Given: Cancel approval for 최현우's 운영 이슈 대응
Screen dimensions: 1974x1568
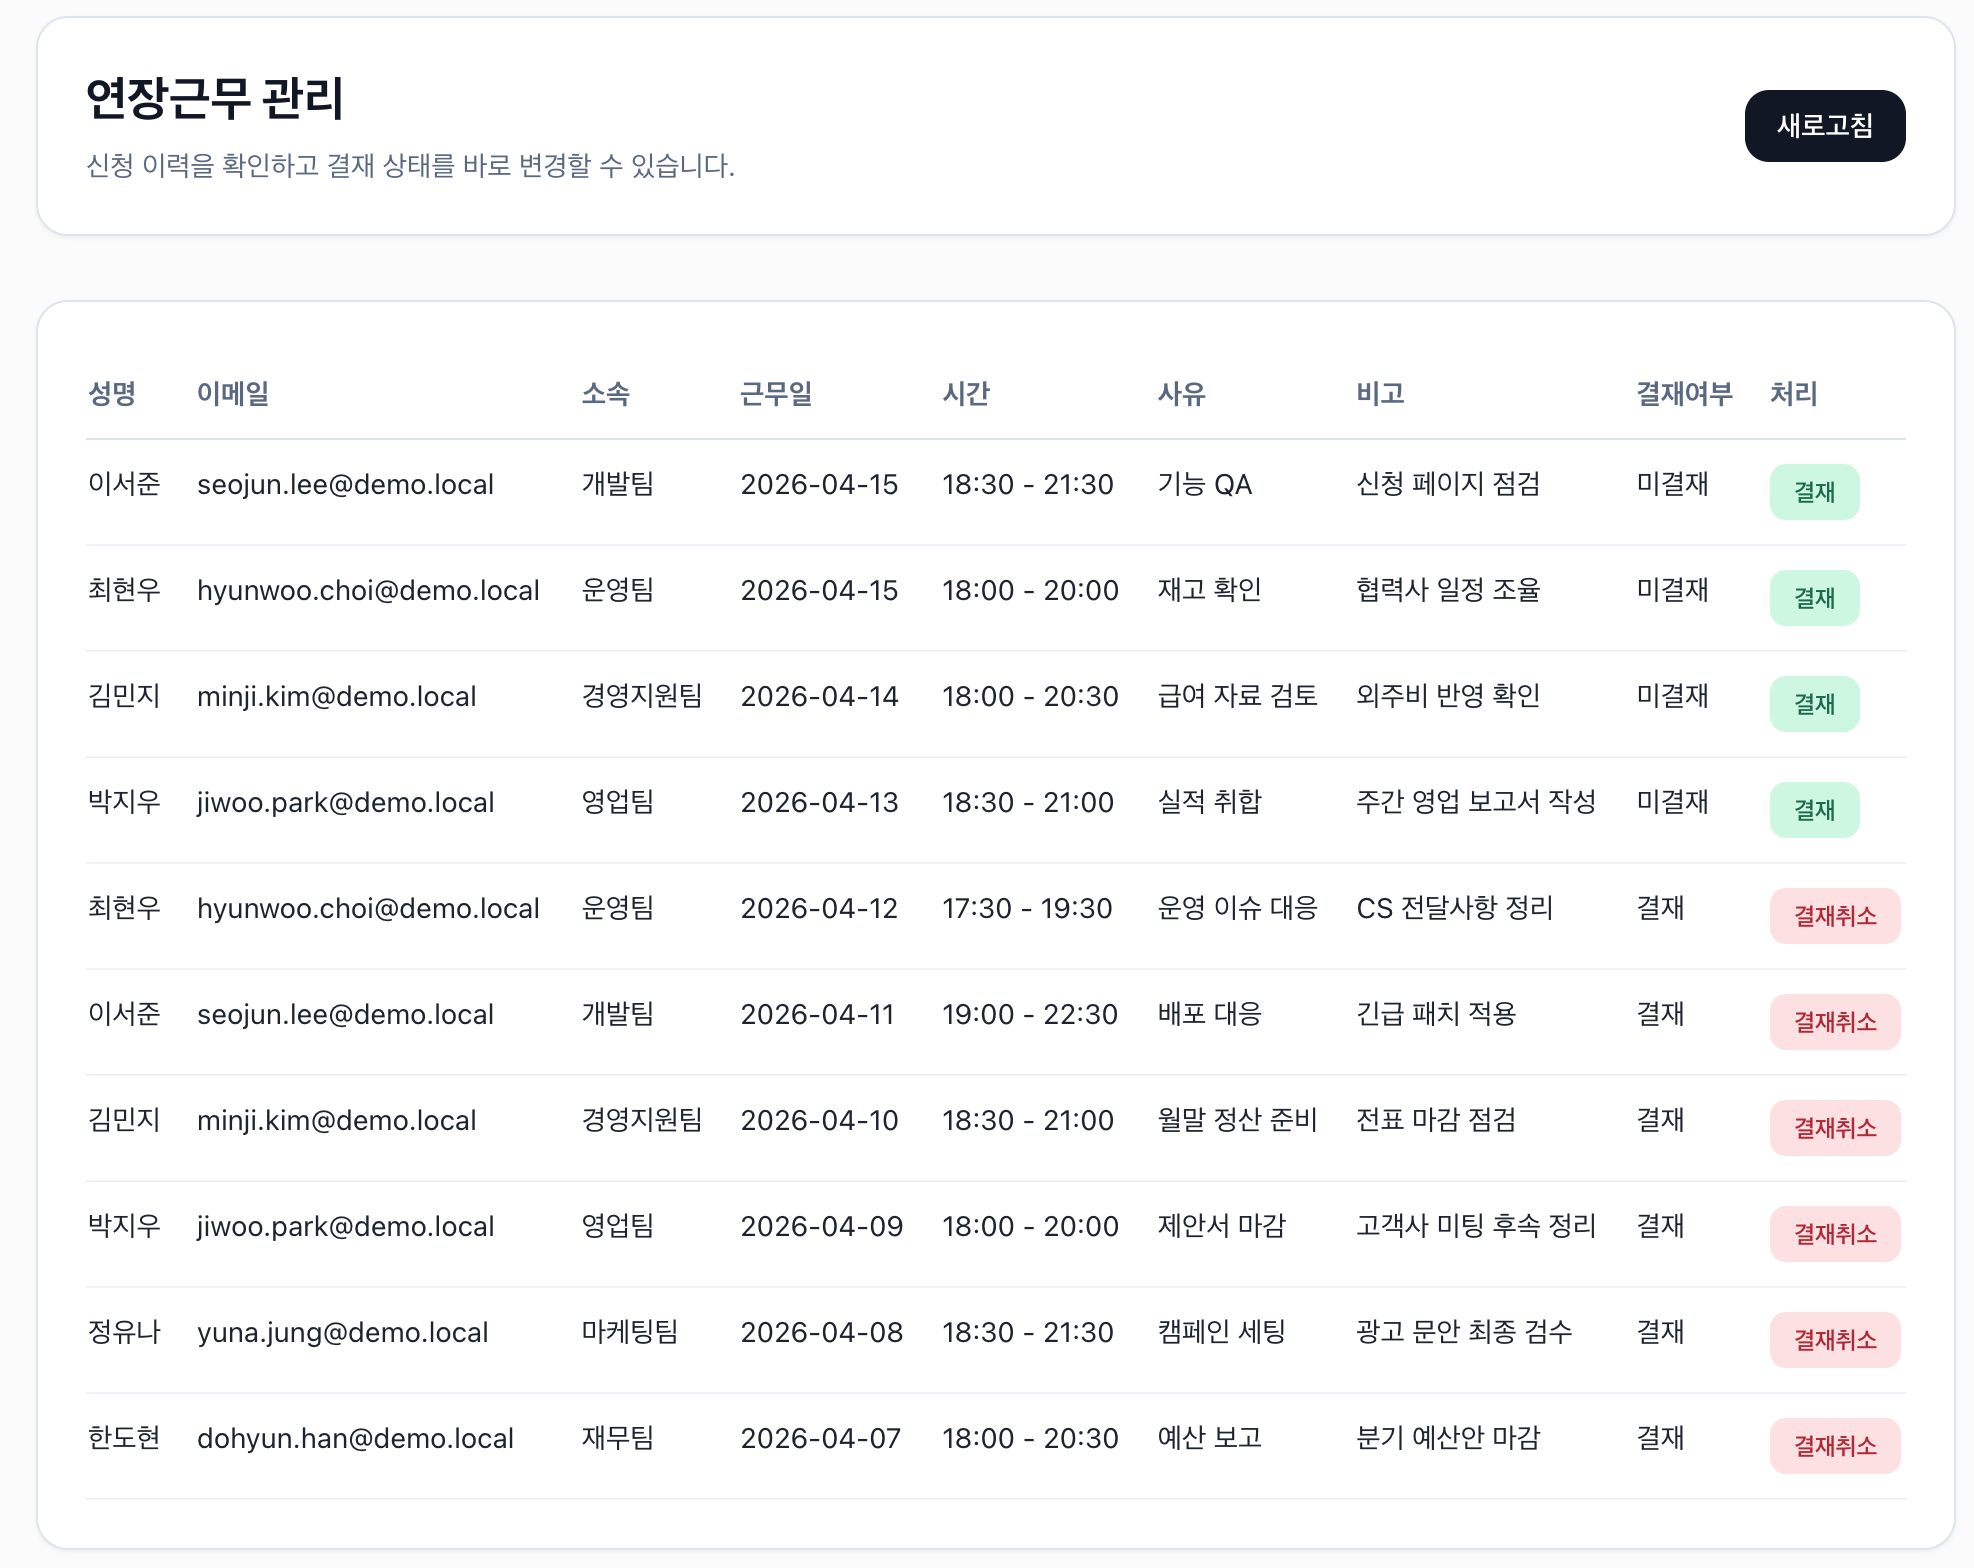Looking at the screenshot, I should click(x=1834, y=916).
